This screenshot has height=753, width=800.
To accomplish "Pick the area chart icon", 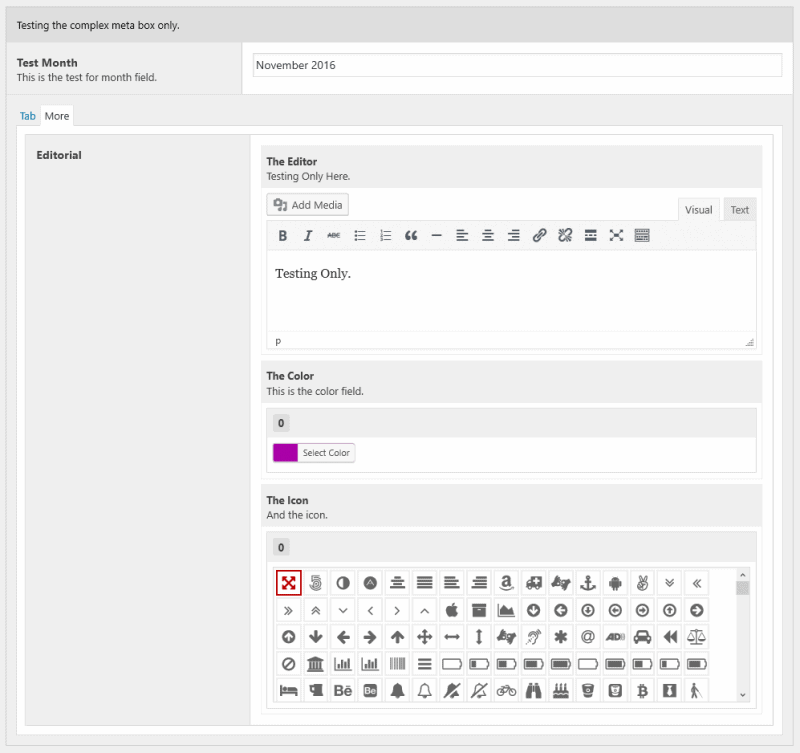I will point(506,610).
